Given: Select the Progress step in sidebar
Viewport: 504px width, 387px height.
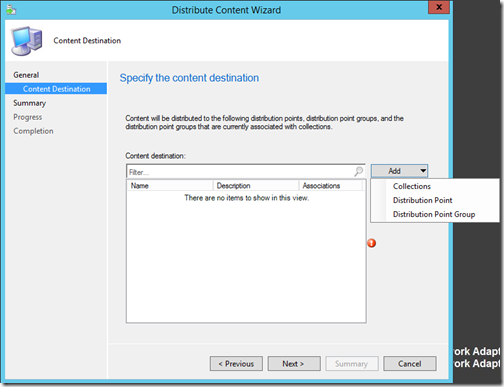Looking at the screenshot, I should (28, 117).
